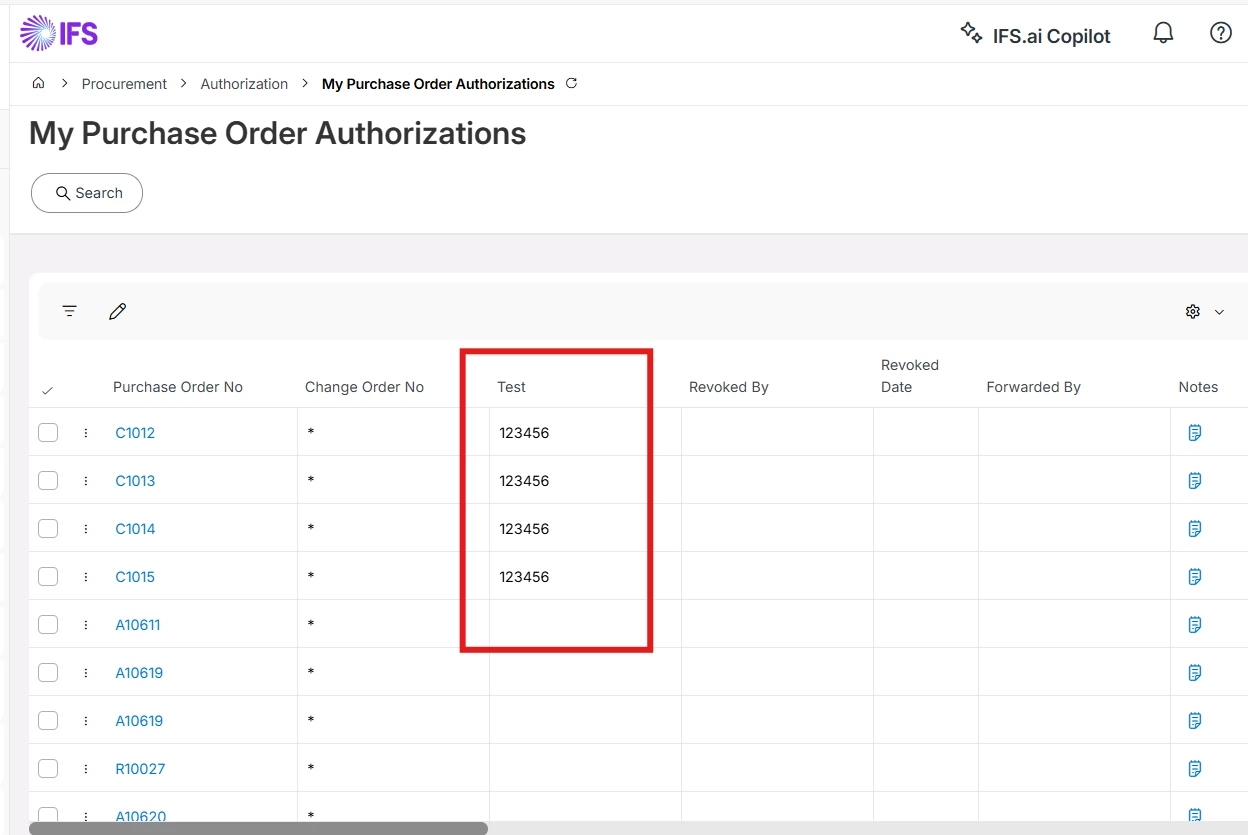Image resolution: width=1248 pixels, height=835 pixels.
Task: Select checkbox for row R10027
Action: pyautogui.click(x=48, y=769)
